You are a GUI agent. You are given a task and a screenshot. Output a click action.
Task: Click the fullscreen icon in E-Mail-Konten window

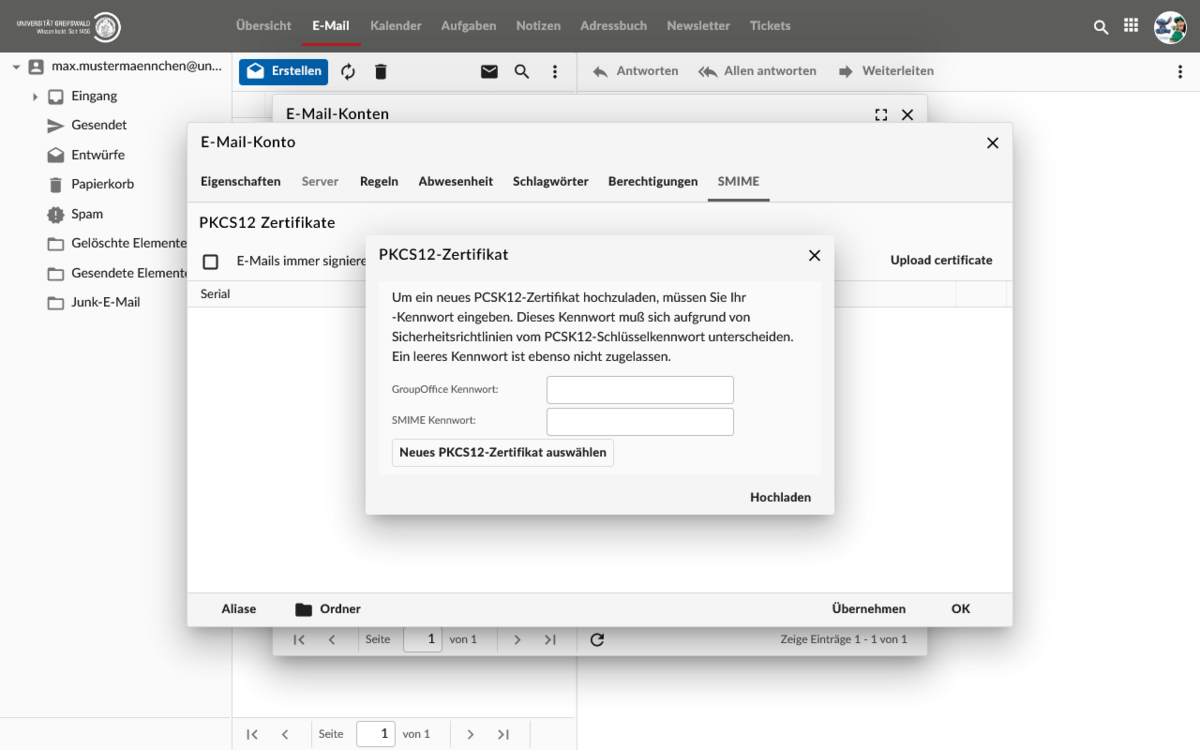click(x=881, y=115)
